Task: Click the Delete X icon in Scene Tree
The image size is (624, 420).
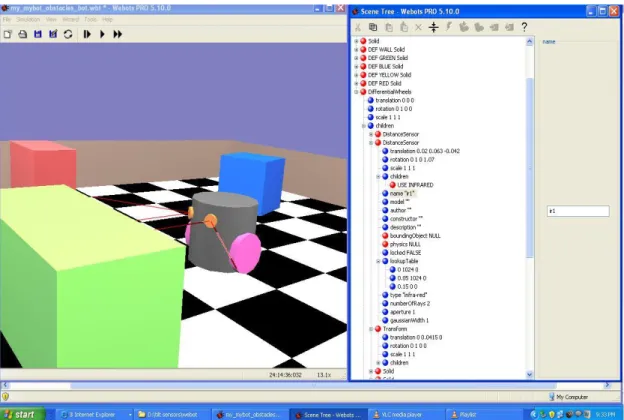Action: 419,27
